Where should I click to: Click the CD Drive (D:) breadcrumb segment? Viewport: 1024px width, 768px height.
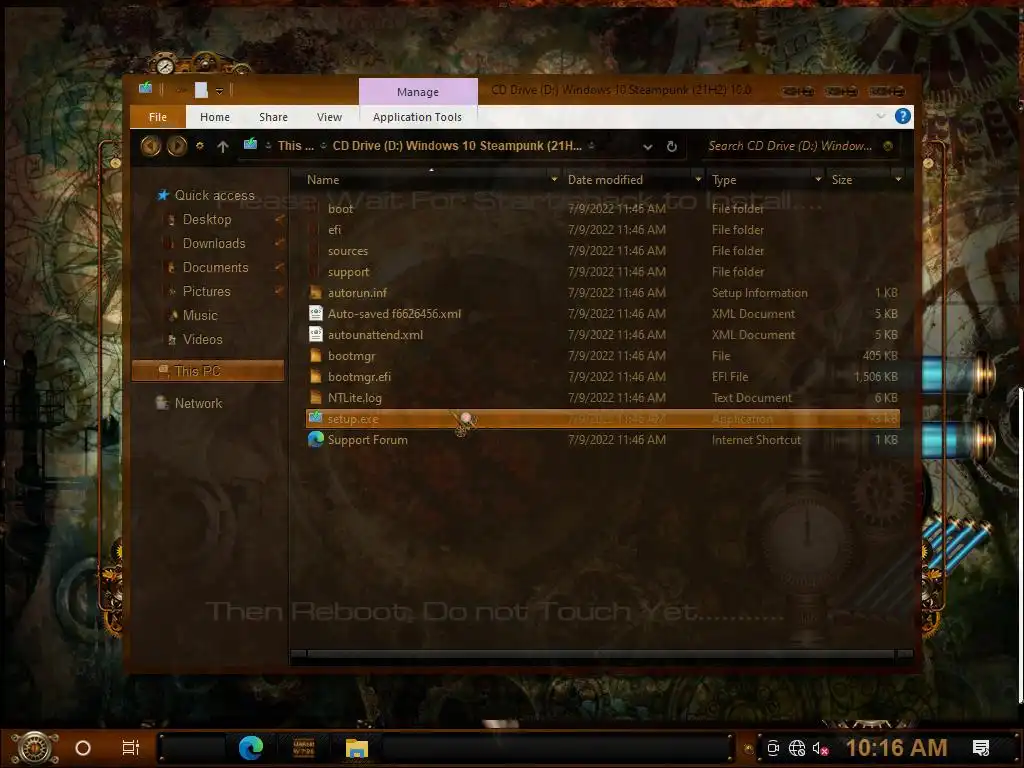pyautogui.click(x=457, y=146)
